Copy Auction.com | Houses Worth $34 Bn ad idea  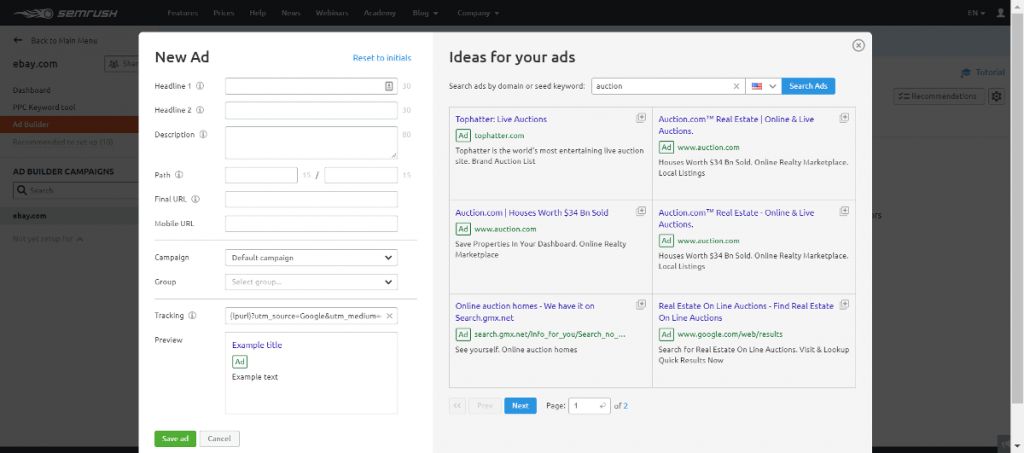[x=641, y=211]
